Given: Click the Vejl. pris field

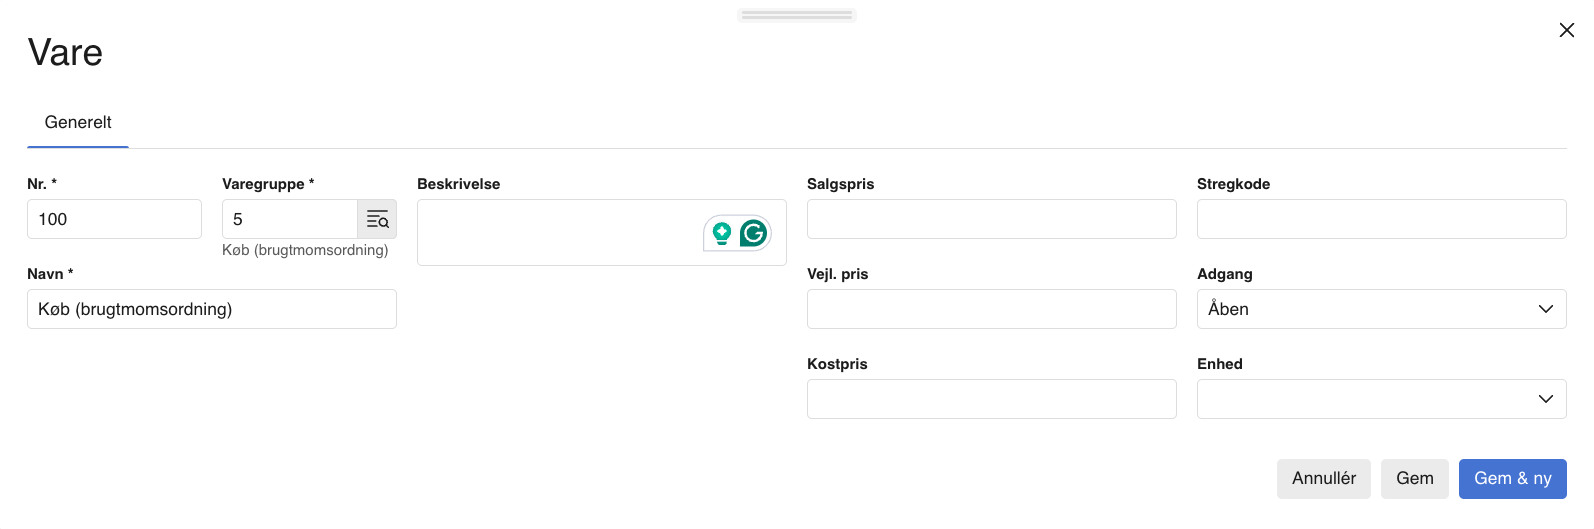Looking at the screenshot, I should coord(991,309).
